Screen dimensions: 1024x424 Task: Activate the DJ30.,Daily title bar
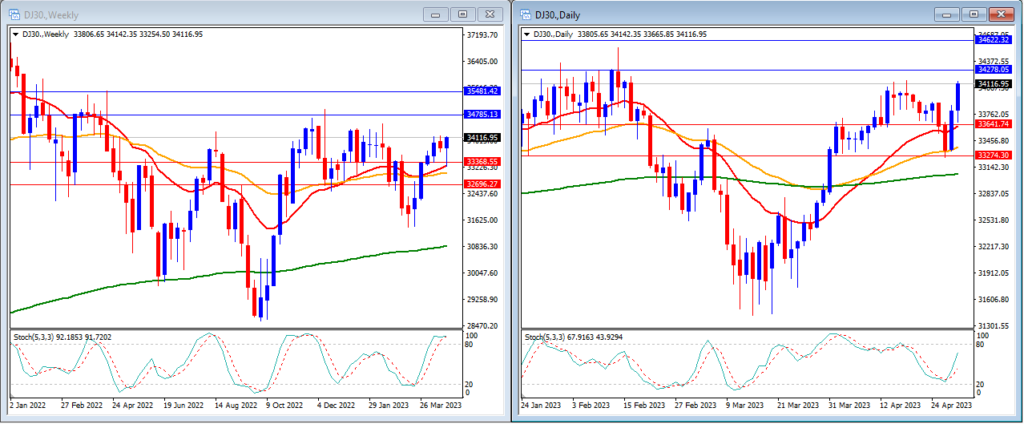[733, 14]
